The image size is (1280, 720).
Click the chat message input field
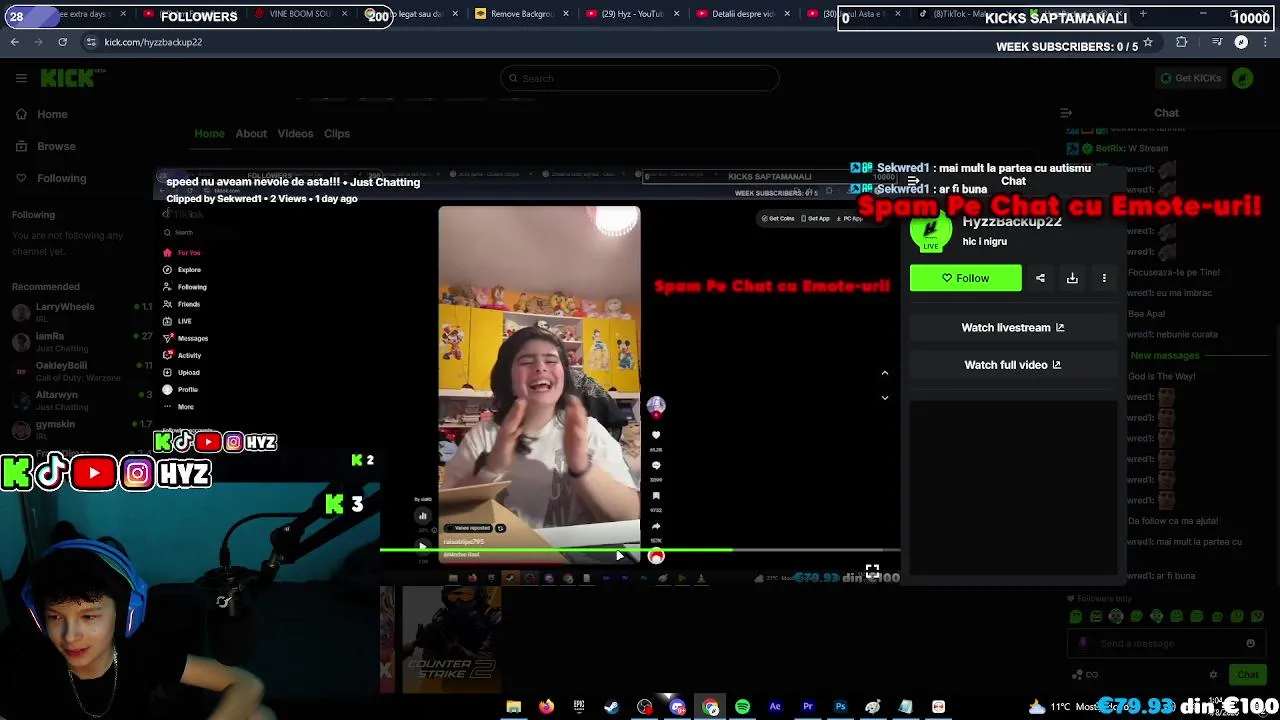pyautogui.click(x=1165, y=644)
